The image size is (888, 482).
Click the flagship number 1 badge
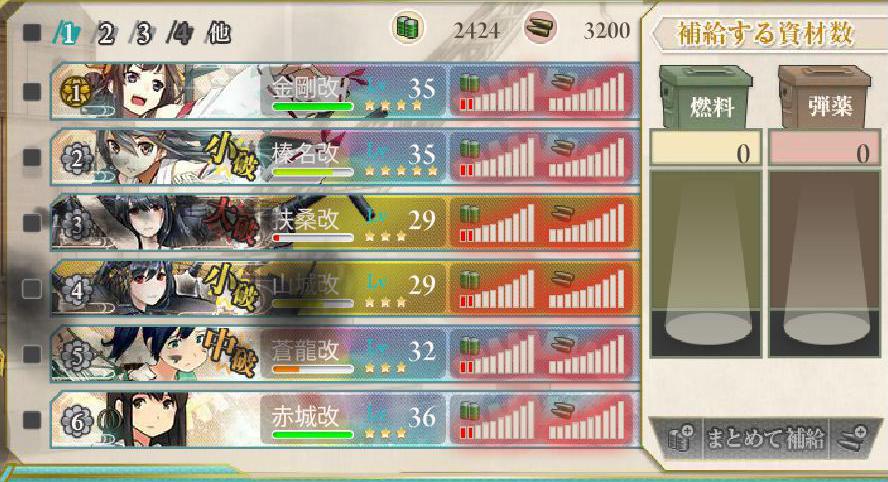click(75, 92)
